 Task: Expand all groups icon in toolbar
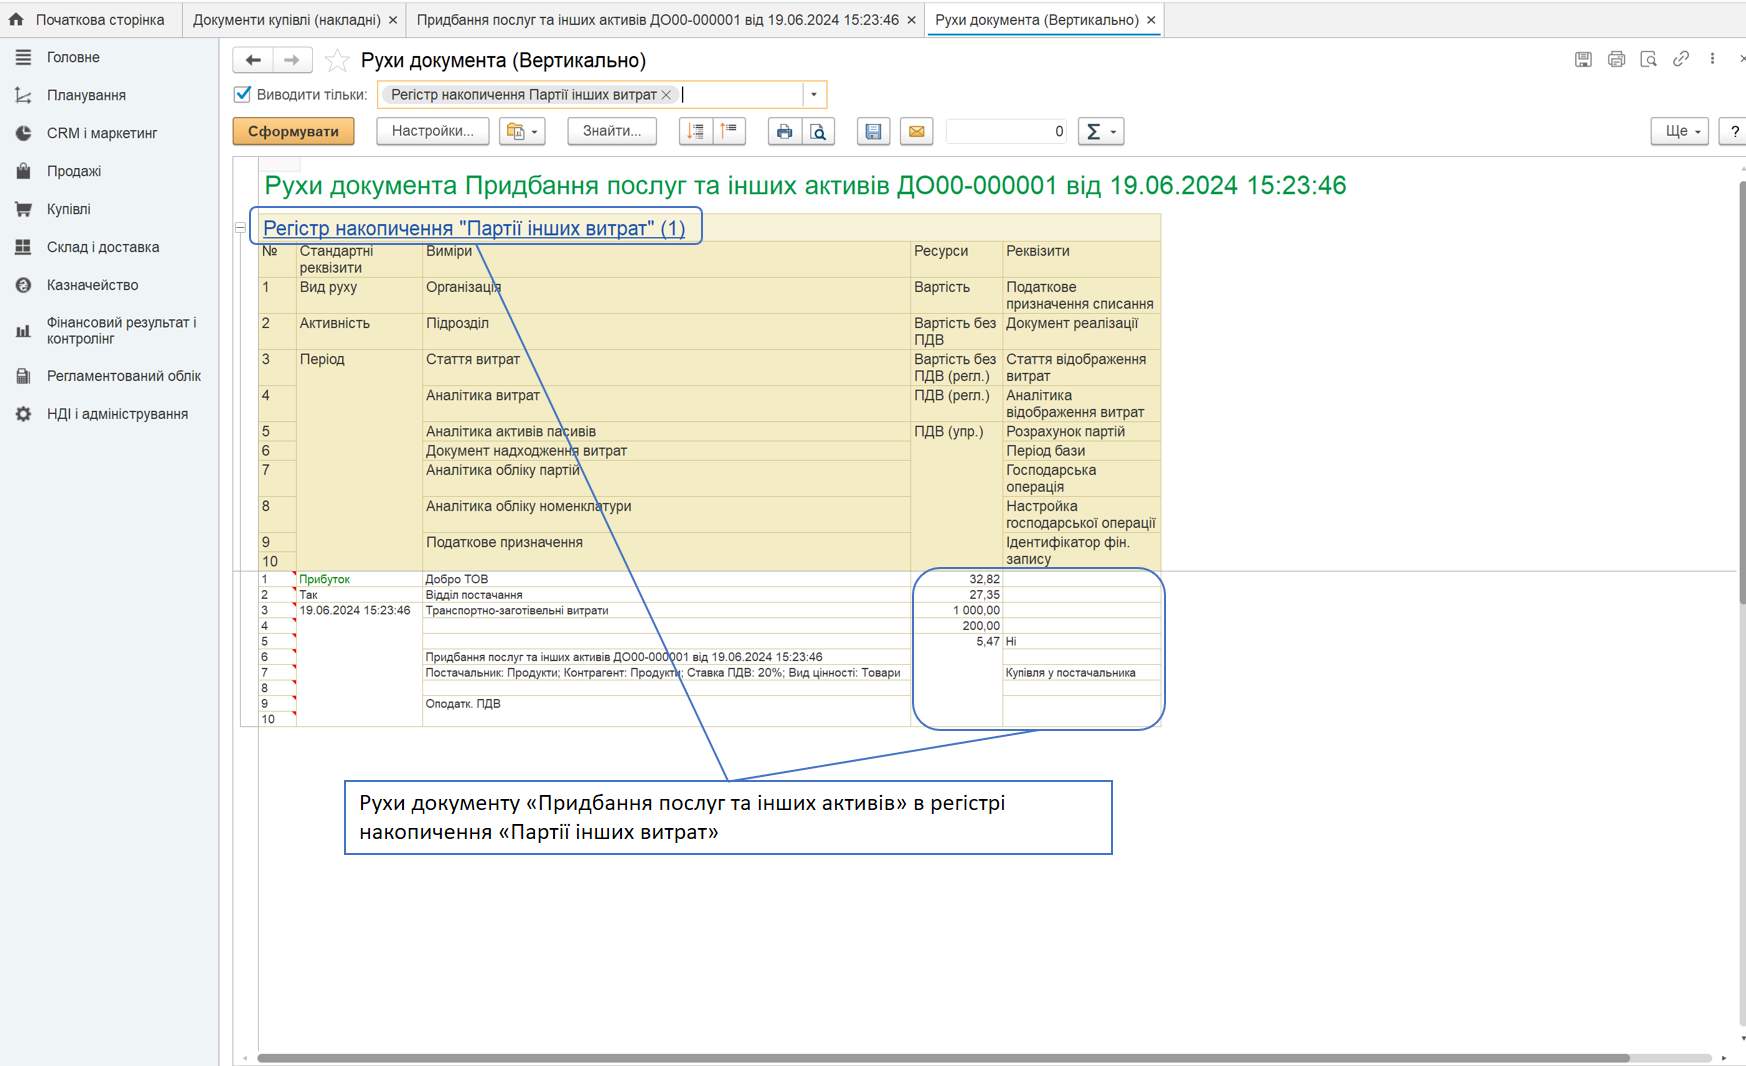[696, 131]
